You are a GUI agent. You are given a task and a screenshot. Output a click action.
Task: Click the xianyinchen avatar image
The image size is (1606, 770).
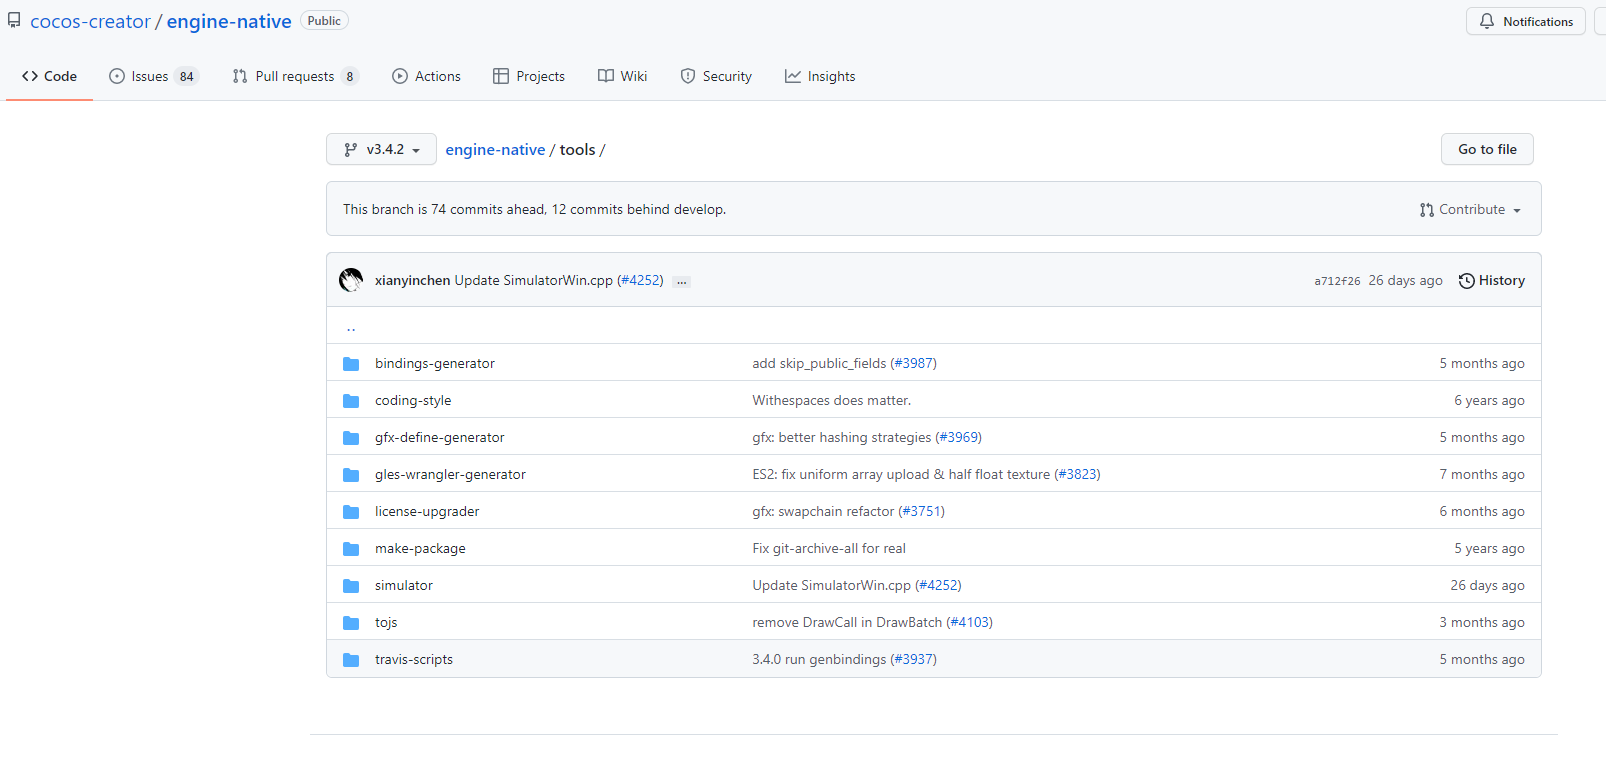click(x=351, y=280)
